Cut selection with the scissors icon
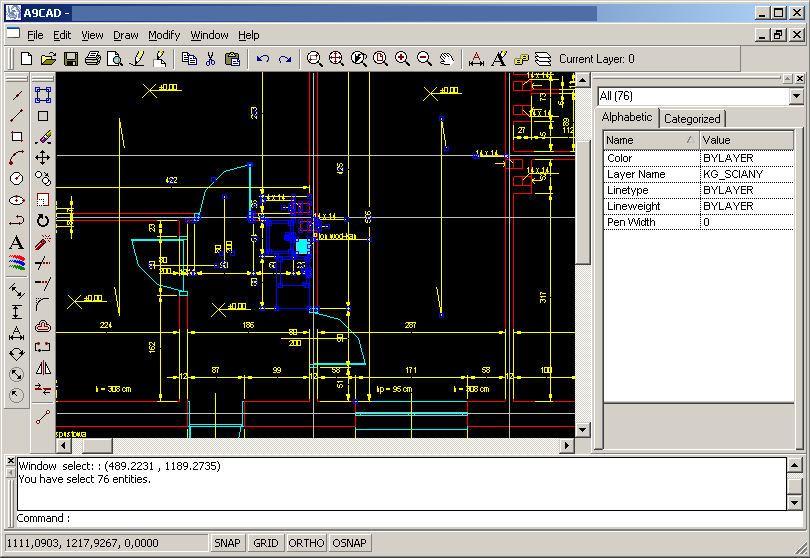The height and width of the screenshot is (558, 810). point(210,59)
